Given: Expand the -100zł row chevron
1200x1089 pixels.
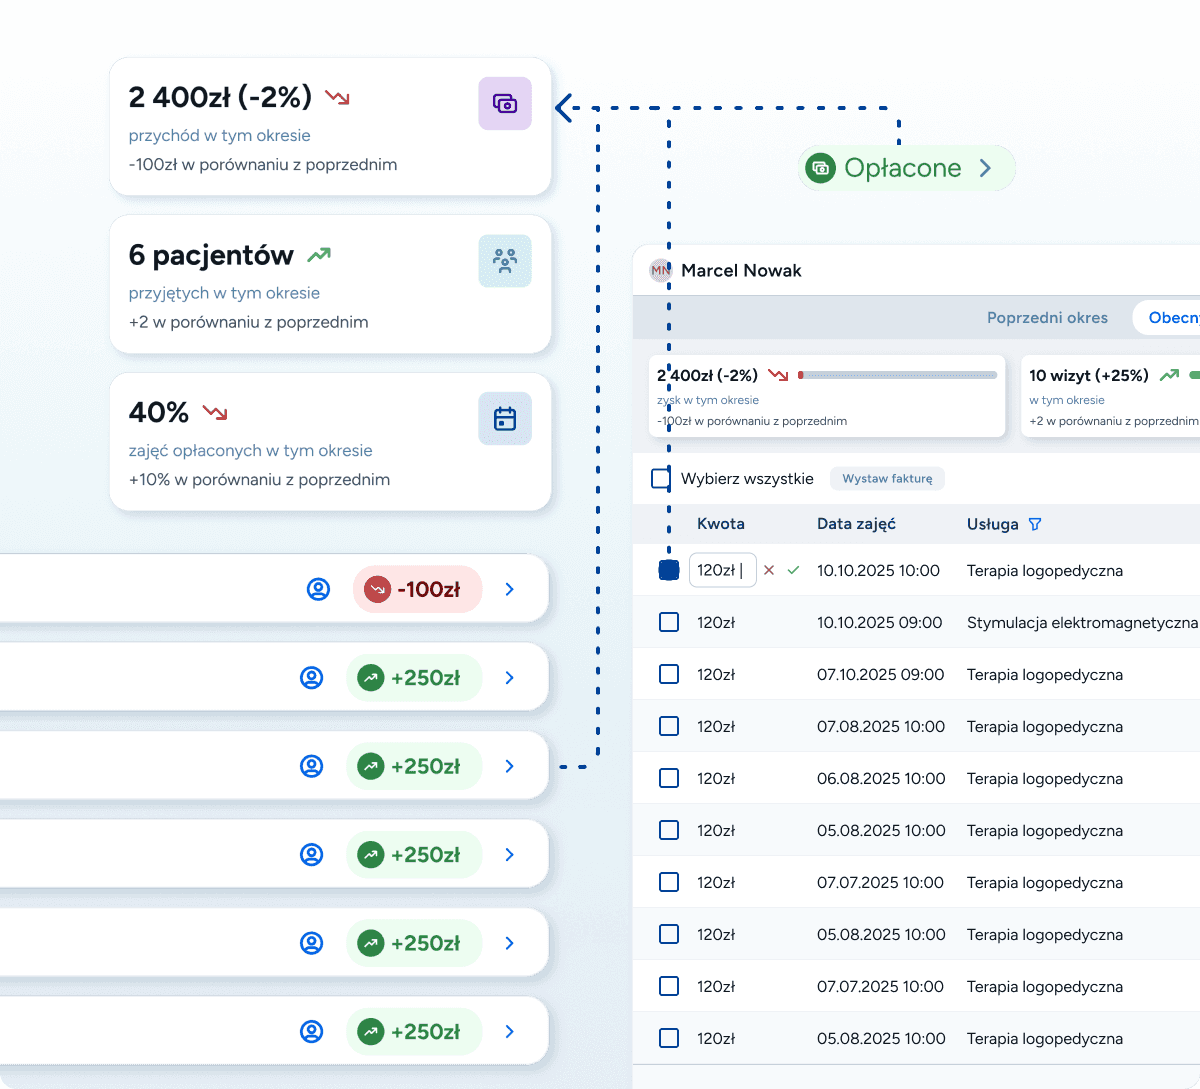Looking at the screenshot, I should 510,589.
